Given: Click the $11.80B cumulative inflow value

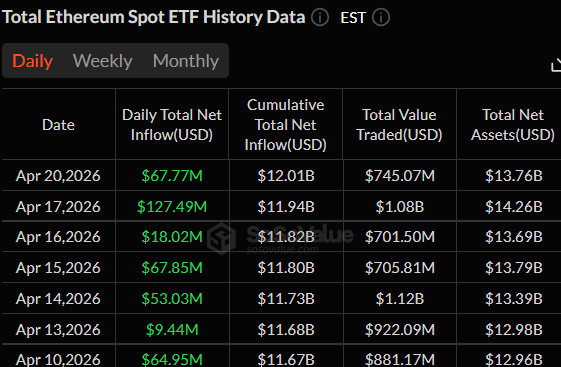Looking at the screenshot, I should pos(286,268).
